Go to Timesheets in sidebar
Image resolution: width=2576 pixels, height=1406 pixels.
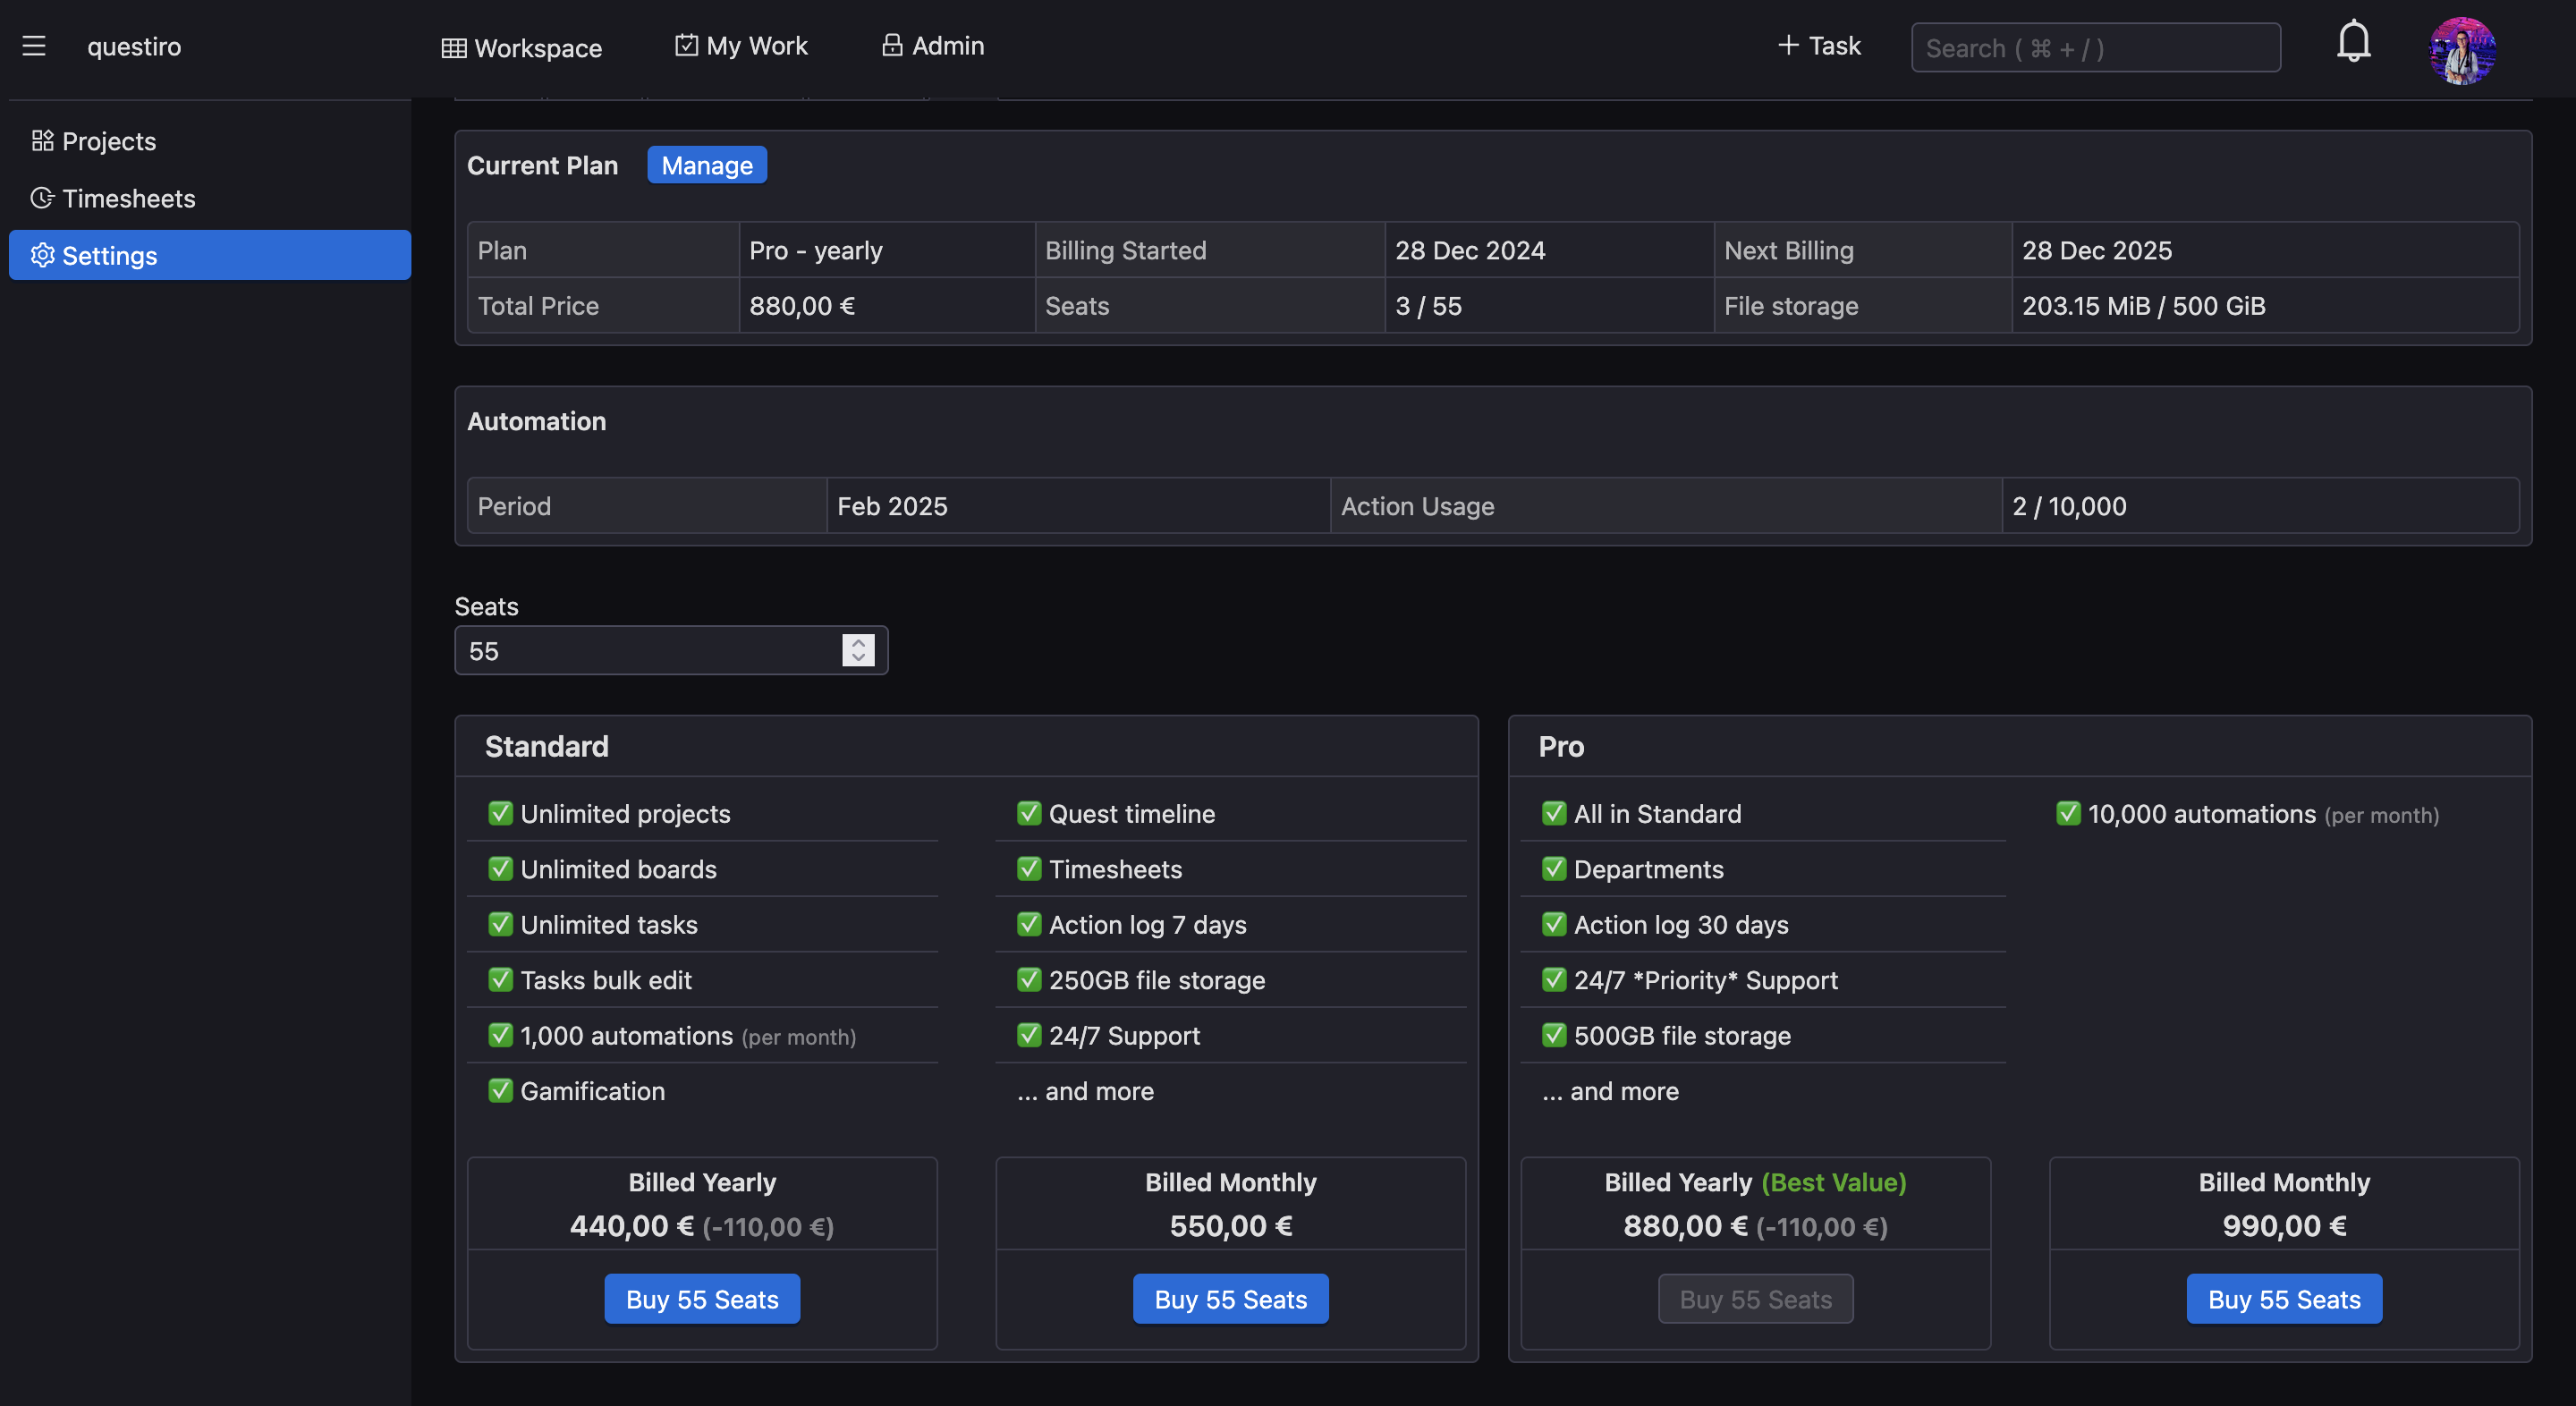coord(210,198)
